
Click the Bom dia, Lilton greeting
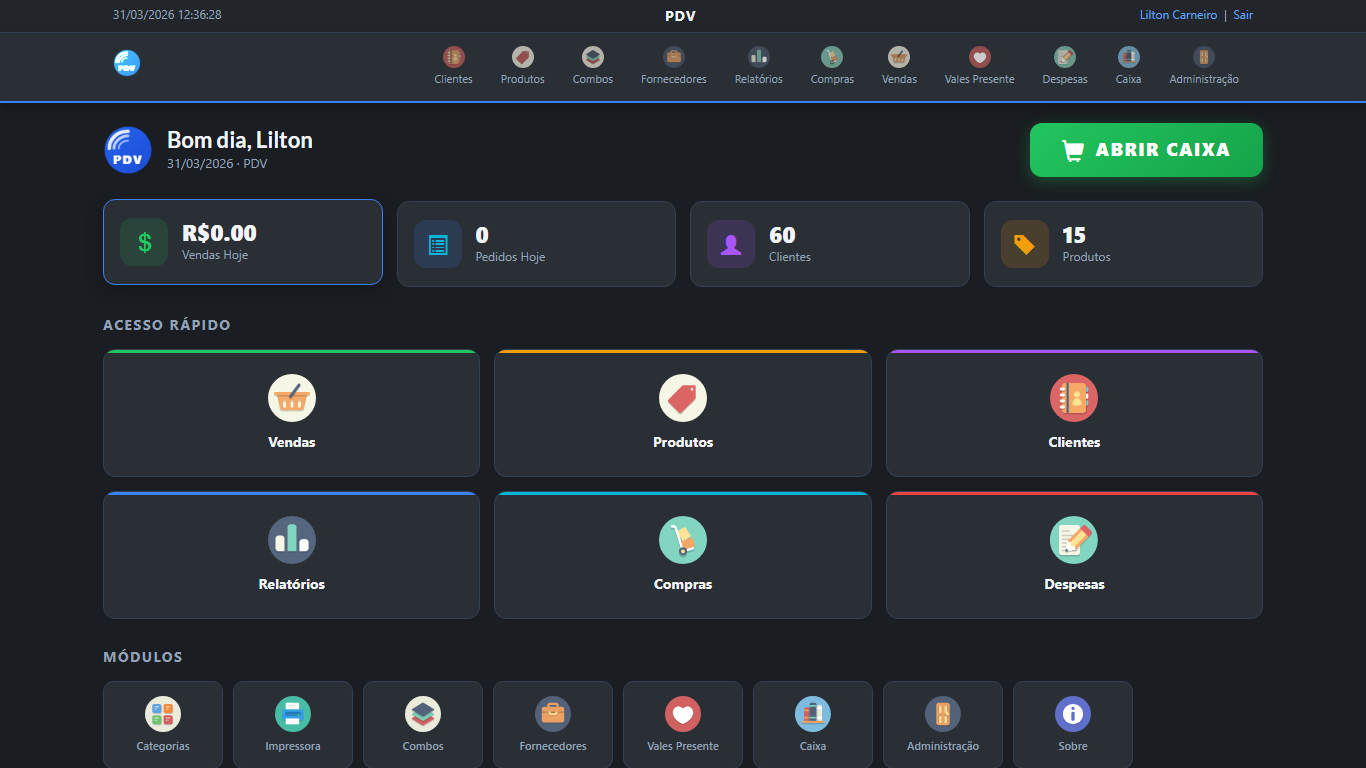(x=240, y=140)
